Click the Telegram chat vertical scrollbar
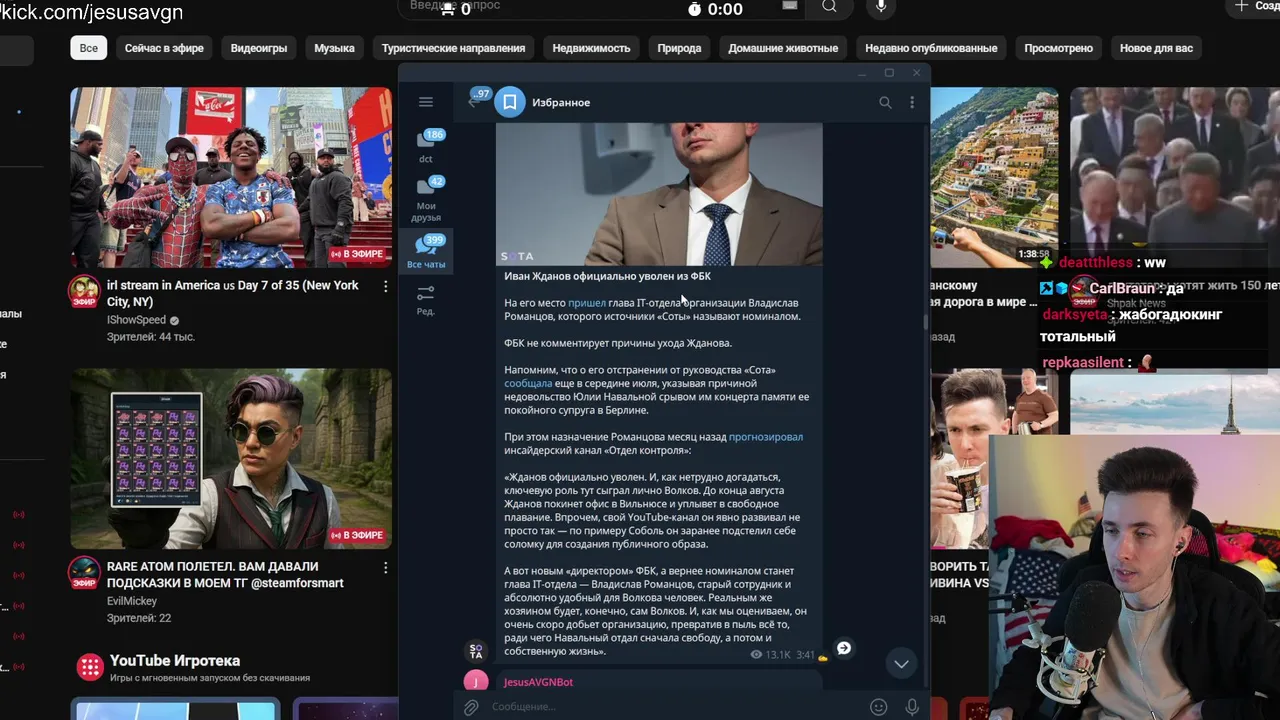Viewport: 1280px width, 720px height. tap(926, 322)
